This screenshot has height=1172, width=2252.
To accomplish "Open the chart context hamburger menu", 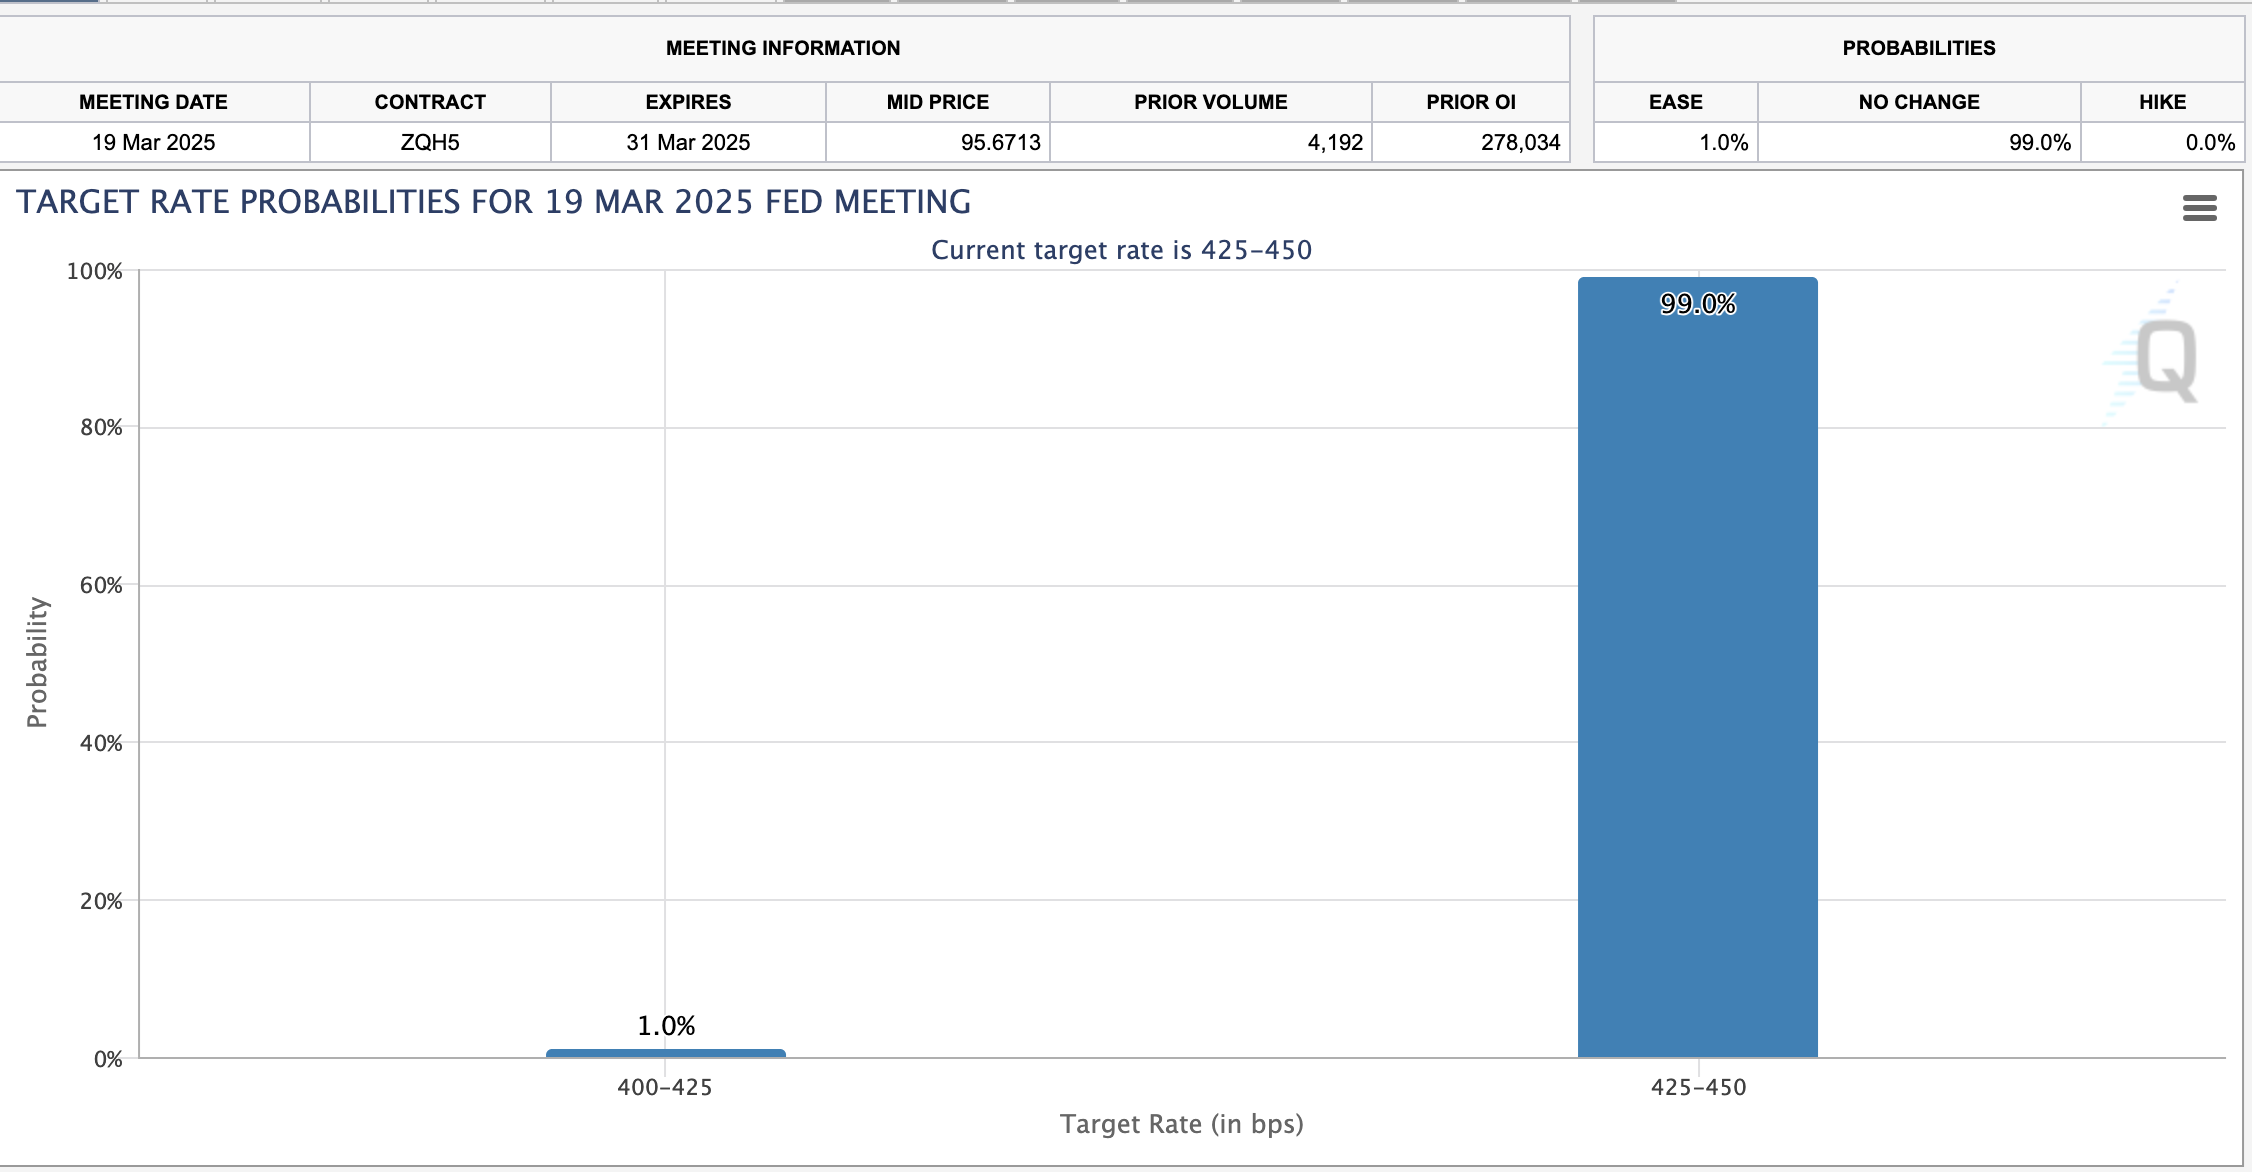I will pos(2199,208).
